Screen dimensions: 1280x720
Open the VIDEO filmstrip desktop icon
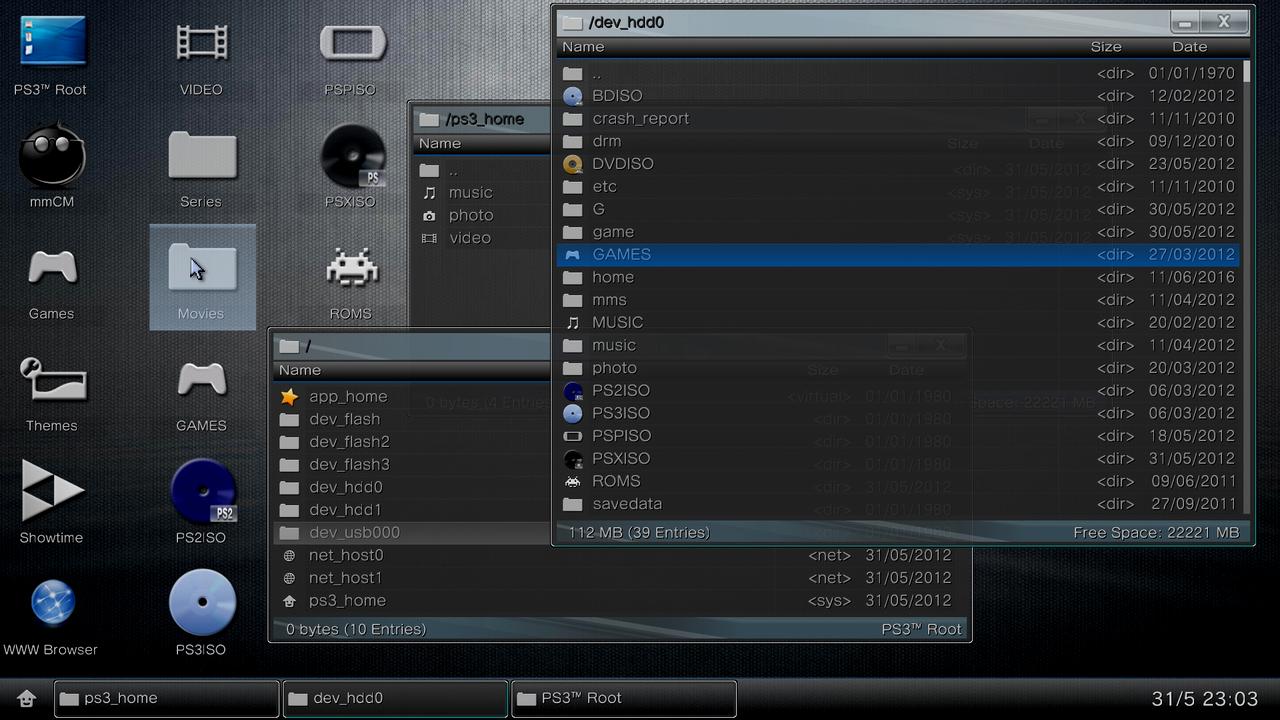[x=201, y=45]
